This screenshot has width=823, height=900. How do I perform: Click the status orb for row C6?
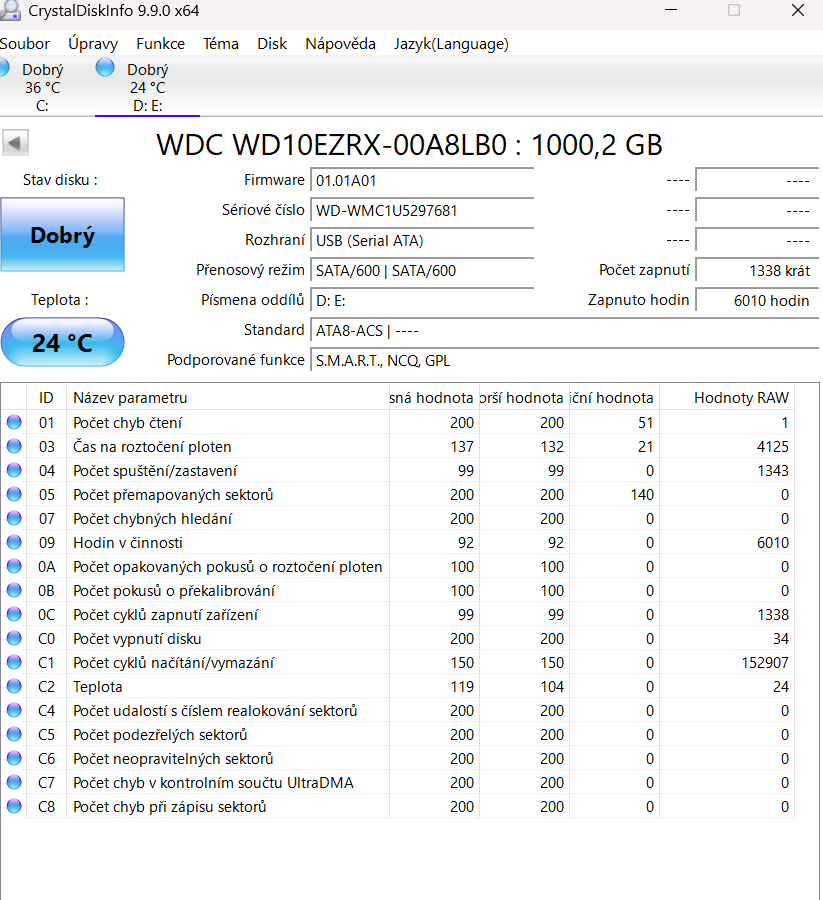click(x=14, y=758)
